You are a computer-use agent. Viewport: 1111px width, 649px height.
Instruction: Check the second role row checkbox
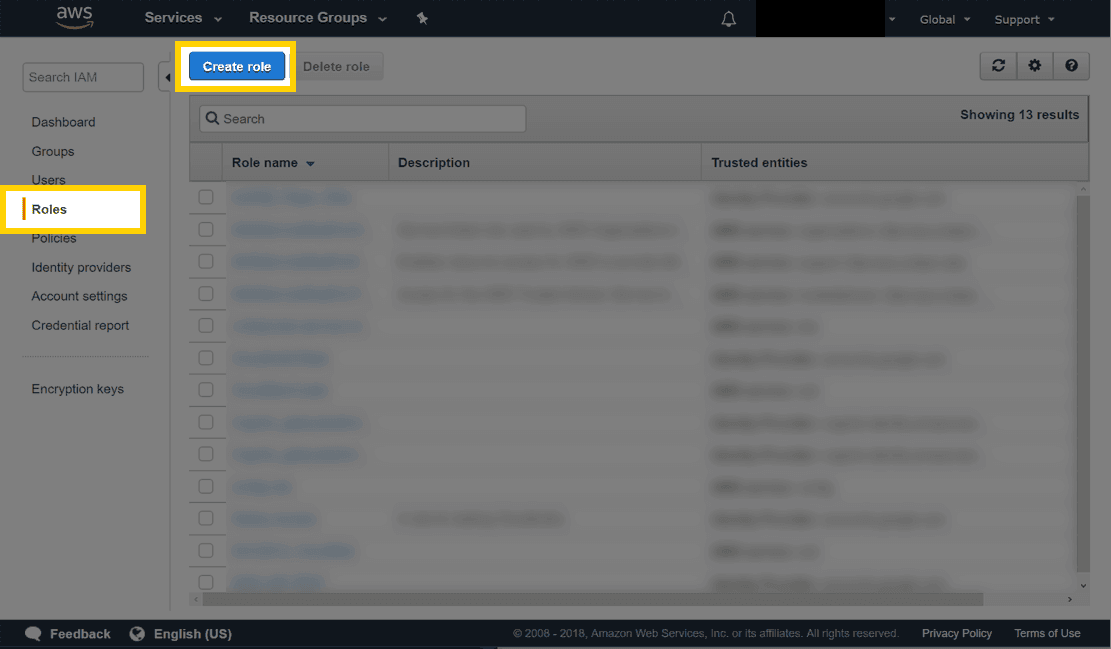[206, 229]
